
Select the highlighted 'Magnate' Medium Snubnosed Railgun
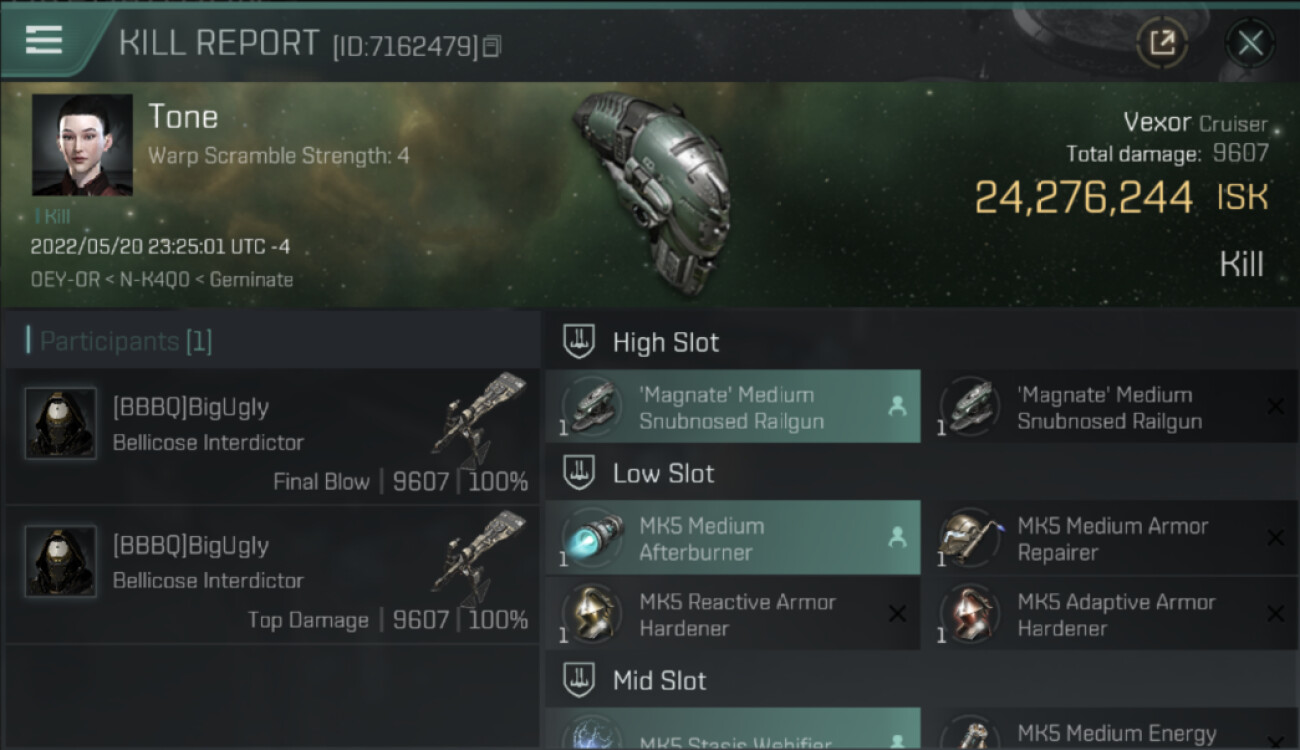coord(732,408)
